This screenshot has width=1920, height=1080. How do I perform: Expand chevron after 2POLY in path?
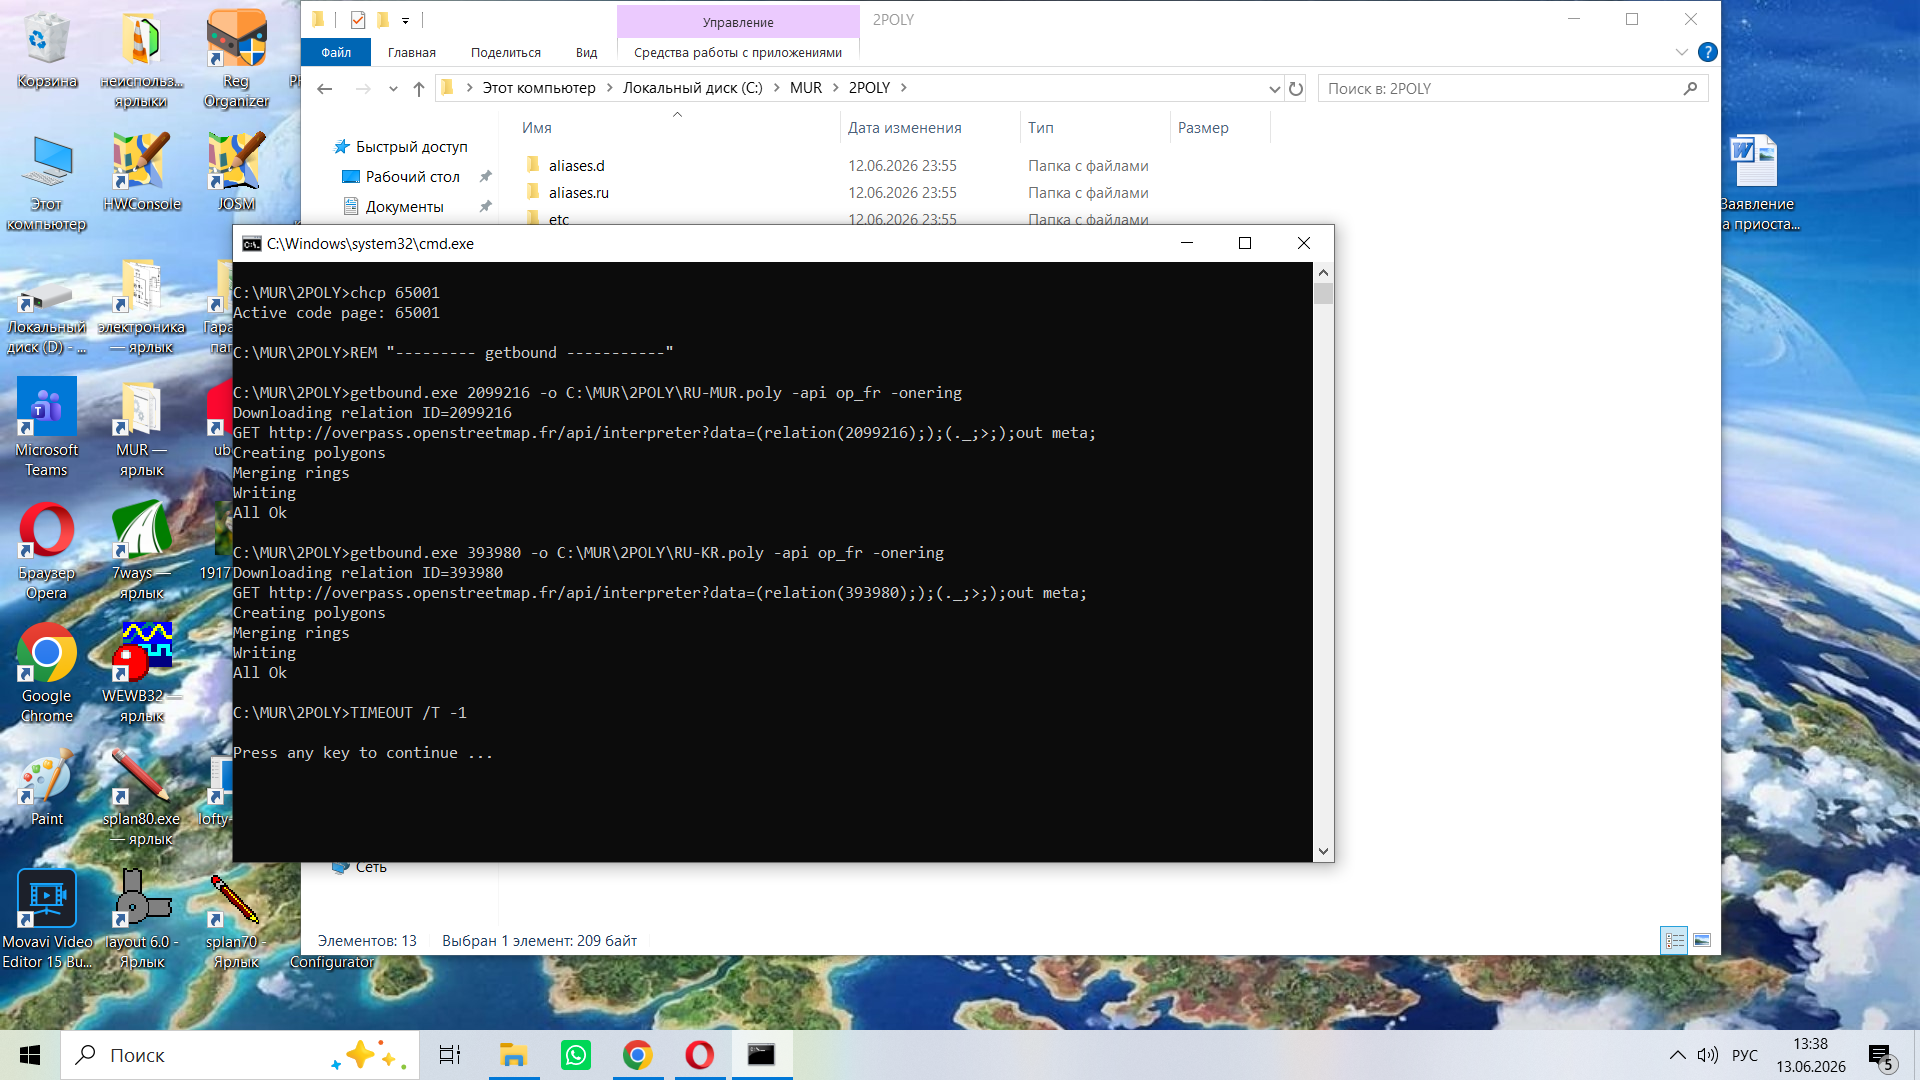click(904, 88)
